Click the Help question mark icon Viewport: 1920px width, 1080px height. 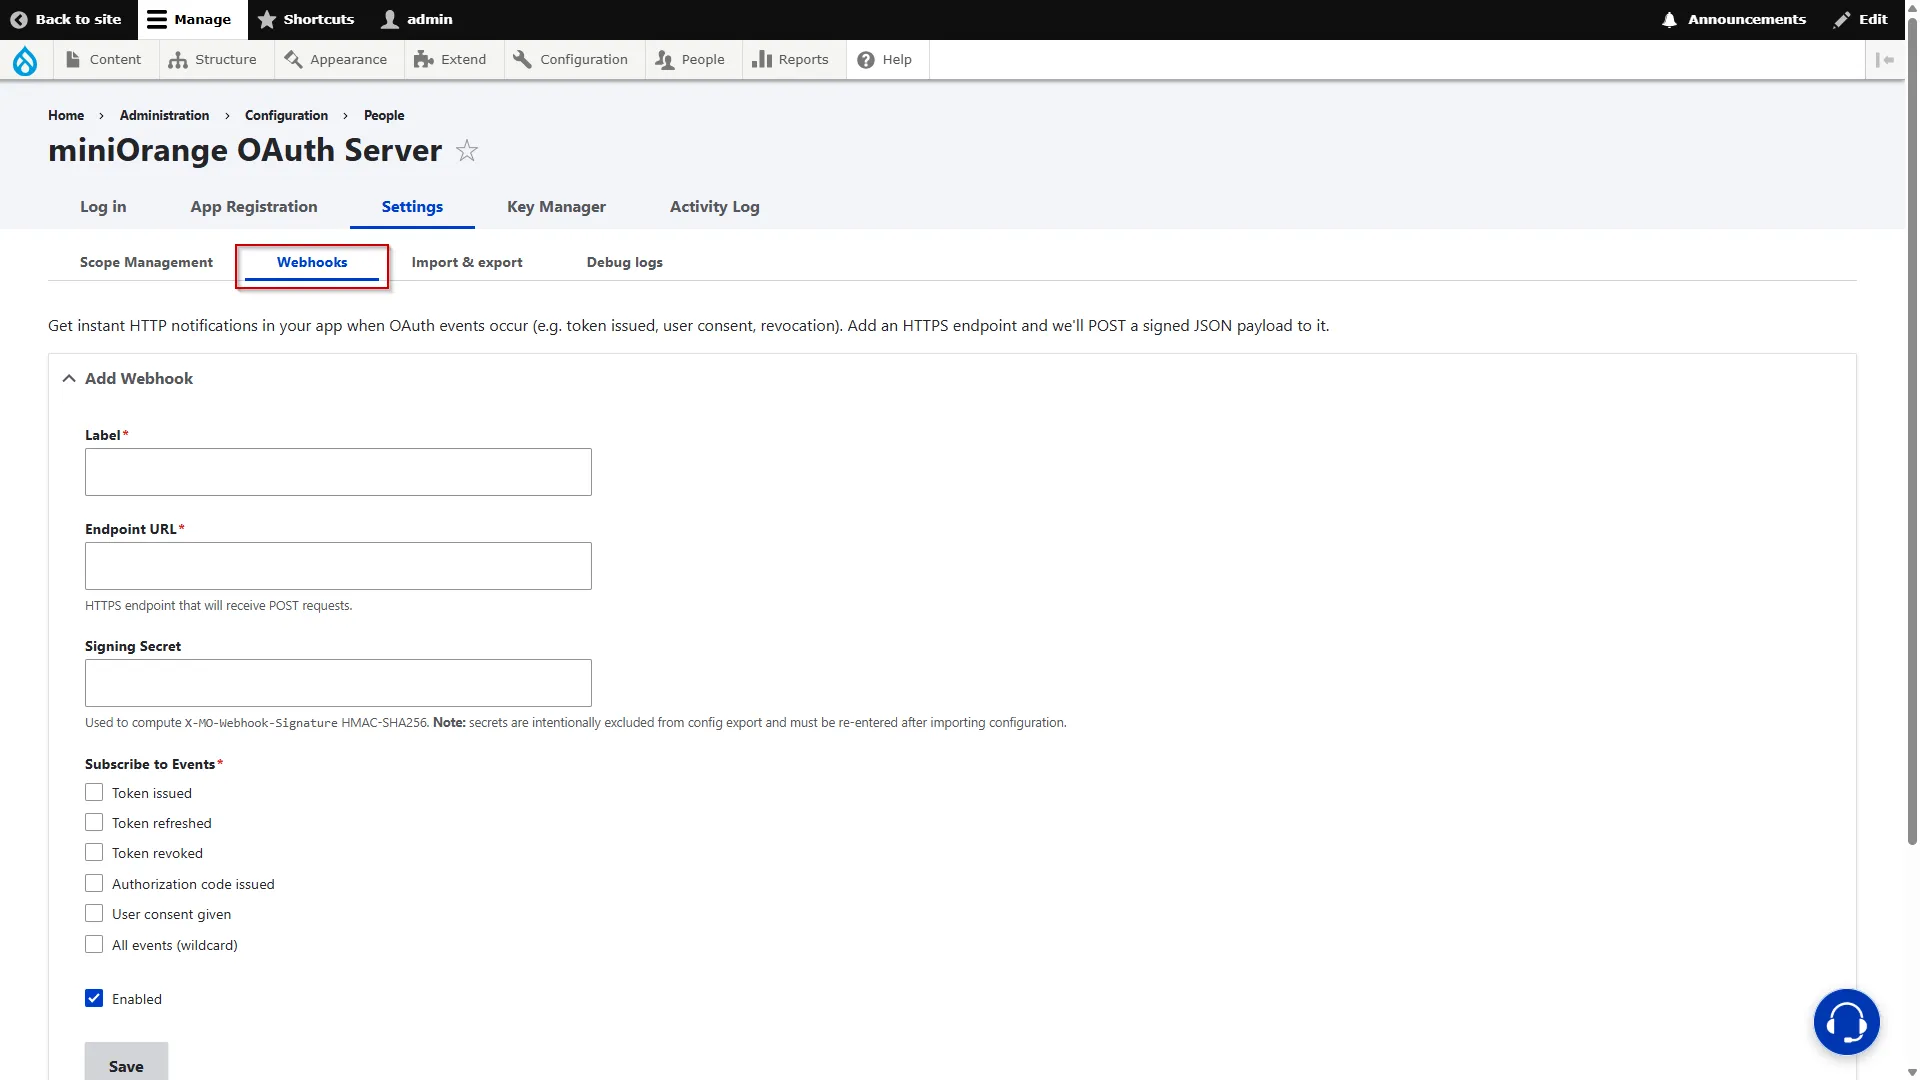point(866,60)
